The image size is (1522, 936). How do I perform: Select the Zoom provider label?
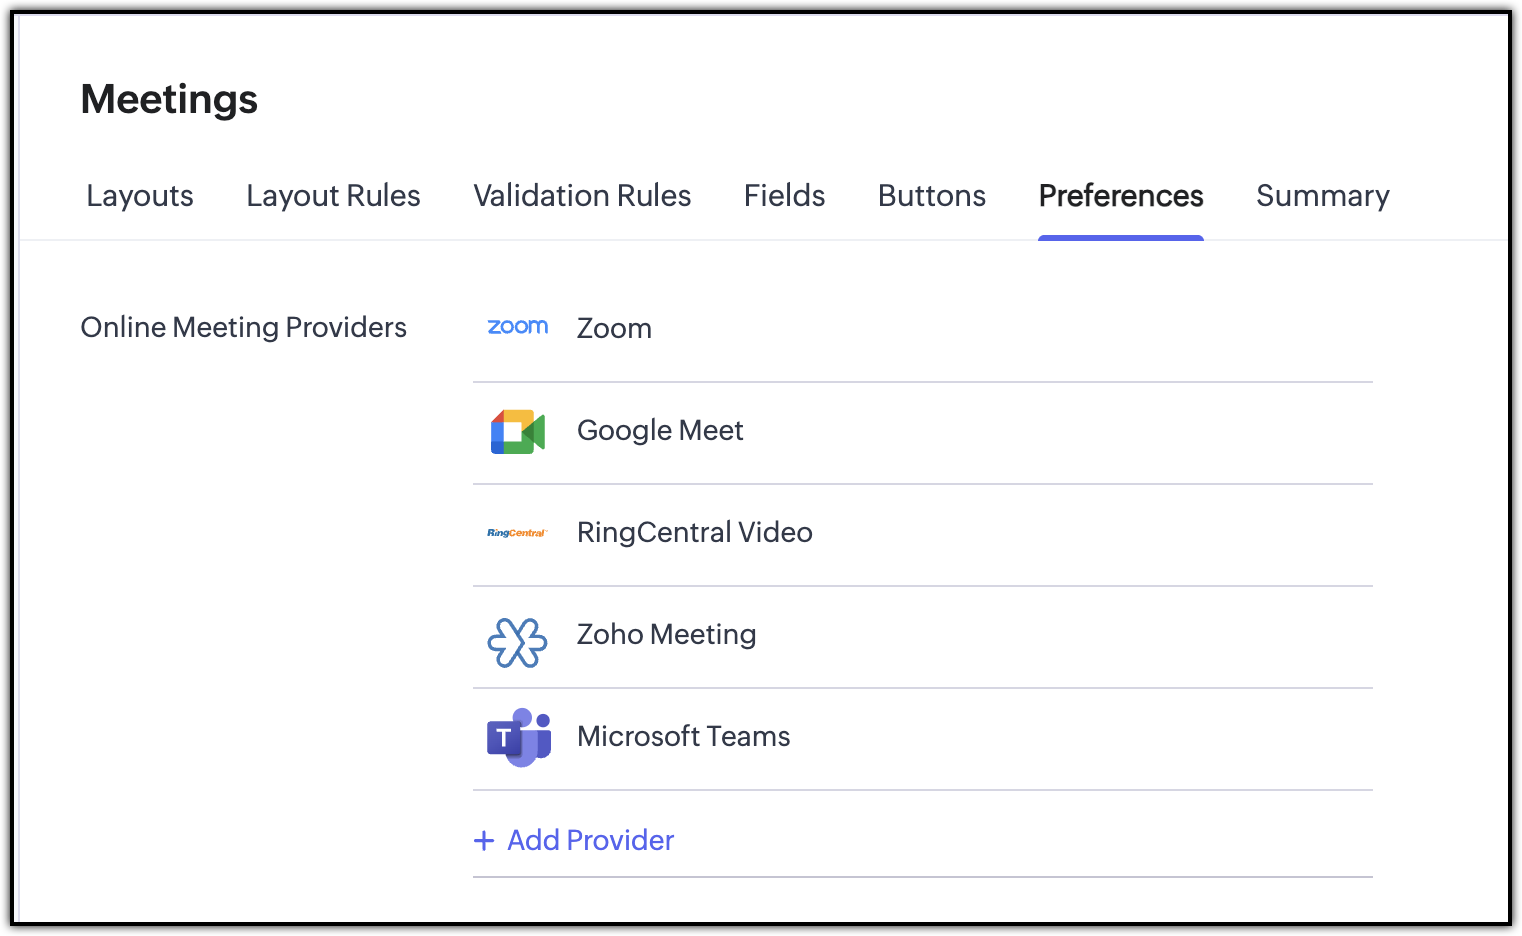[614, 329]
